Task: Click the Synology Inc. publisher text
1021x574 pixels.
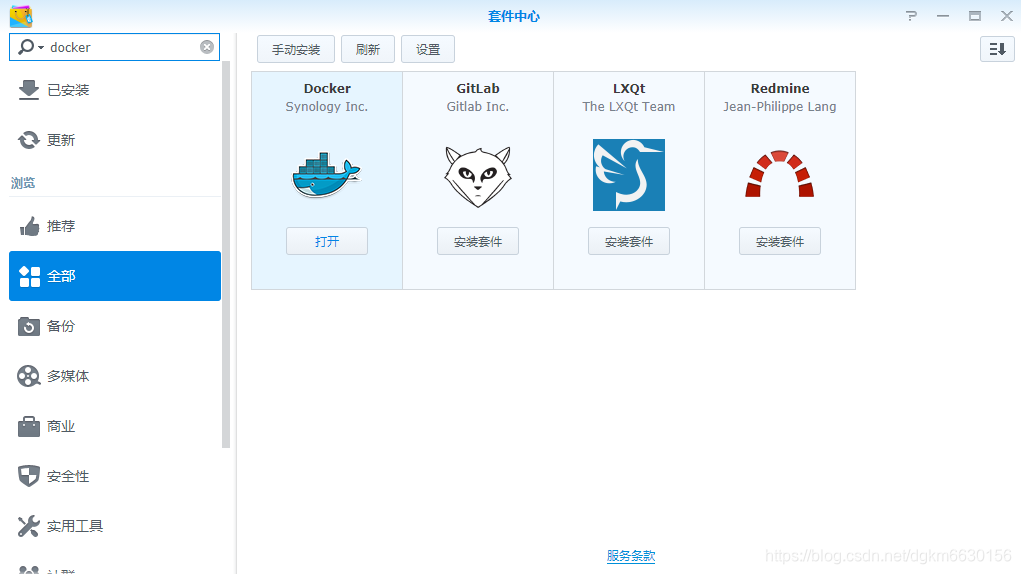Action: click(x=327, y=107)
